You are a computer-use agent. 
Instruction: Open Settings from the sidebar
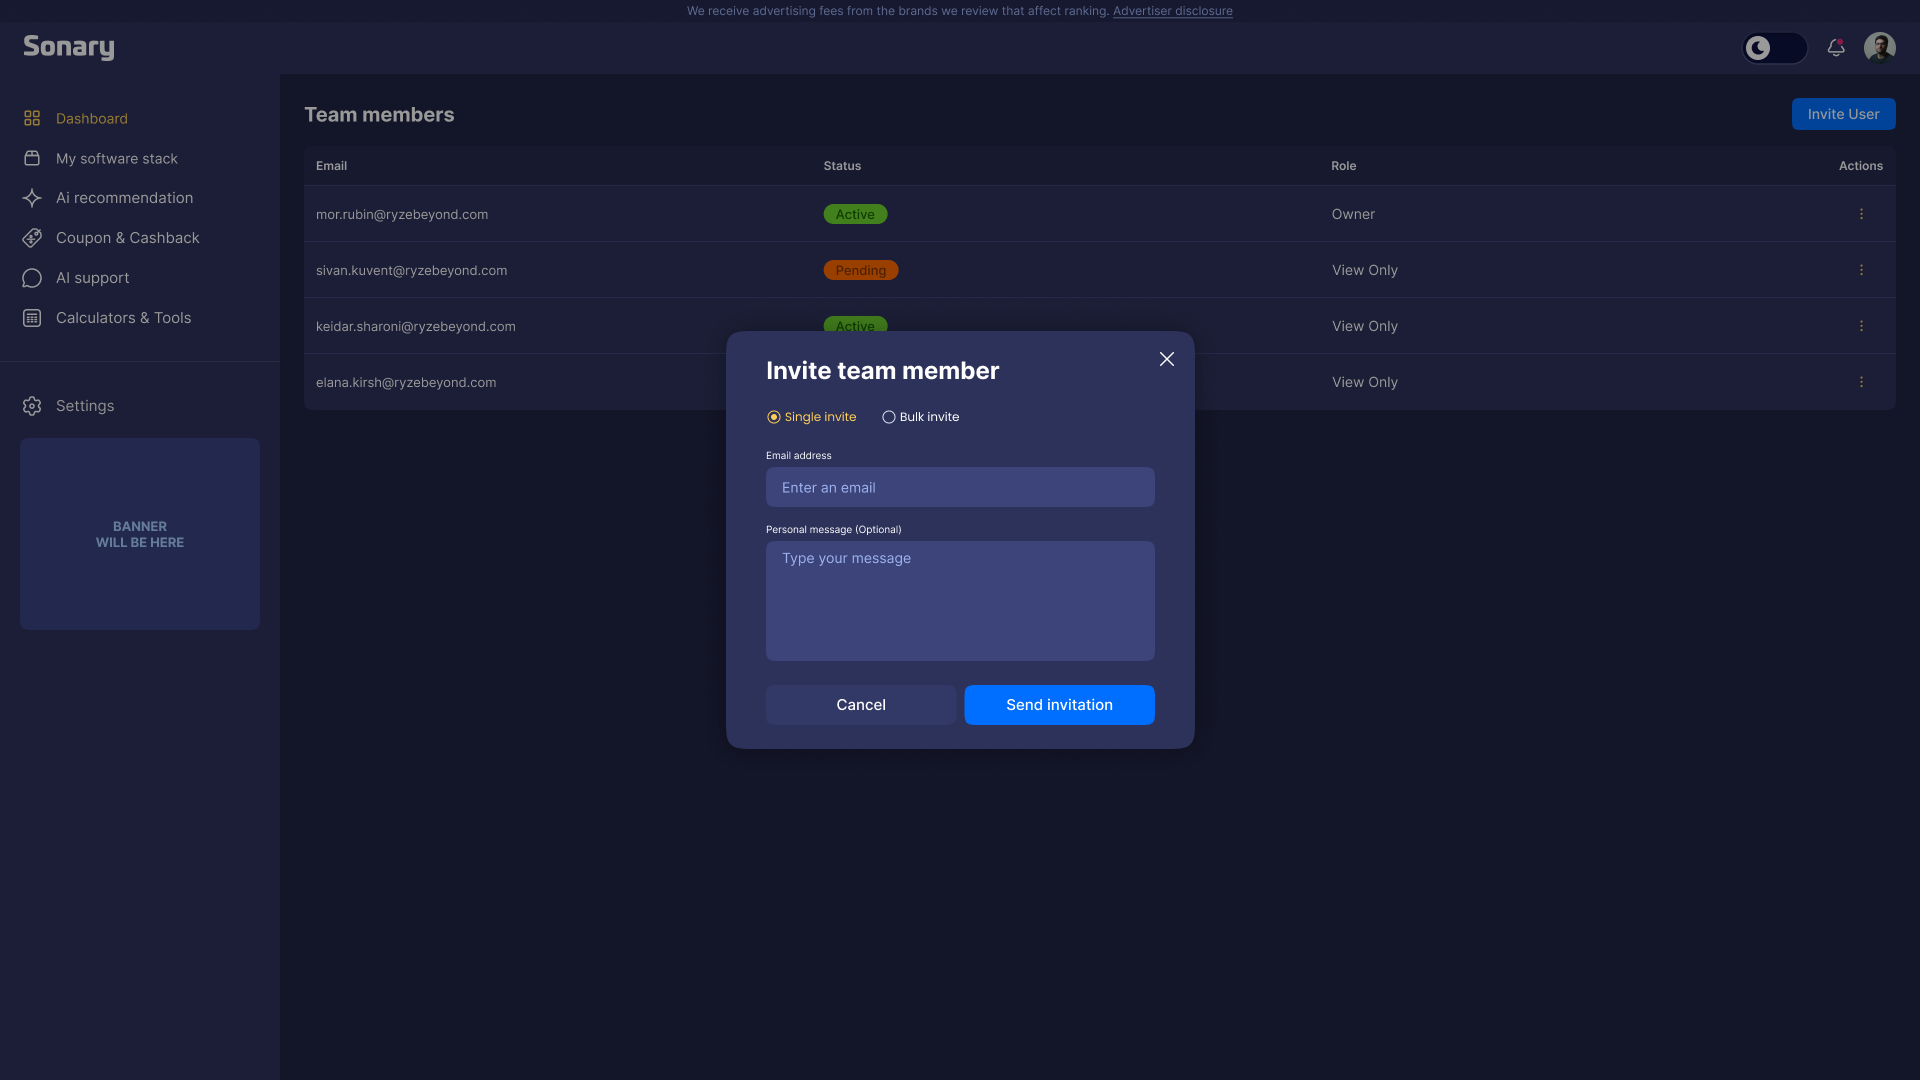click(85, 406)
